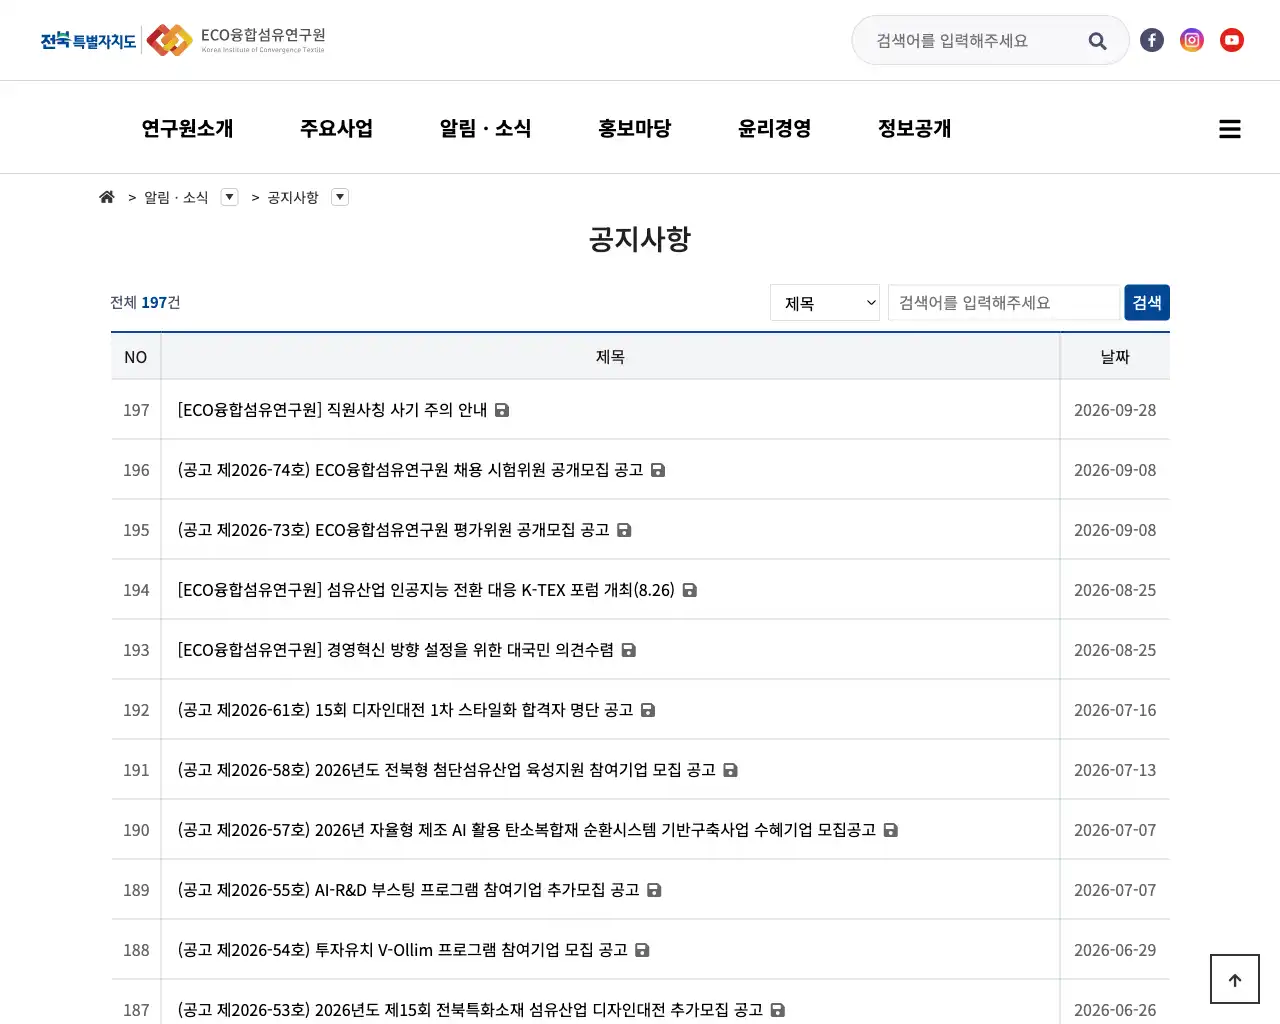Click the date 2026-09-28

(1115, 410)
